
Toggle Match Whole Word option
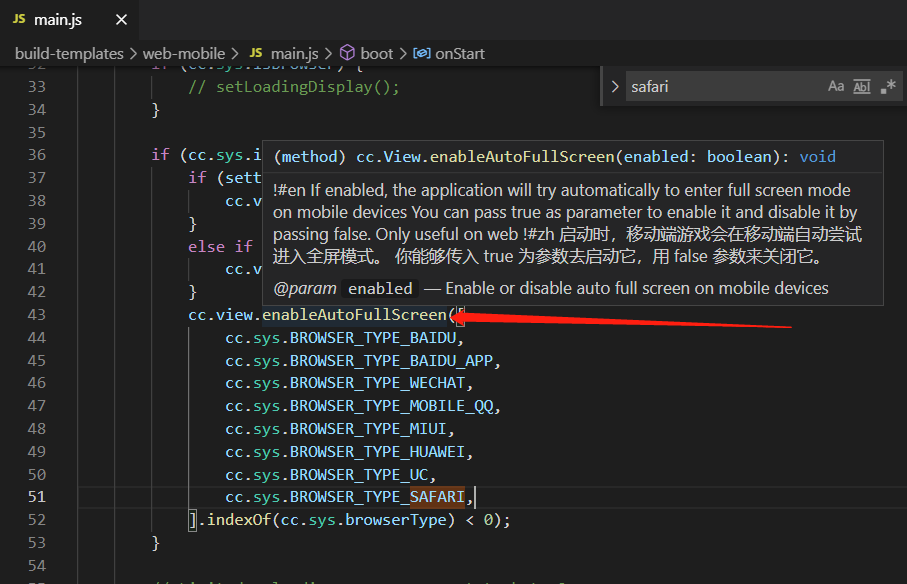[x=862, y=87]
